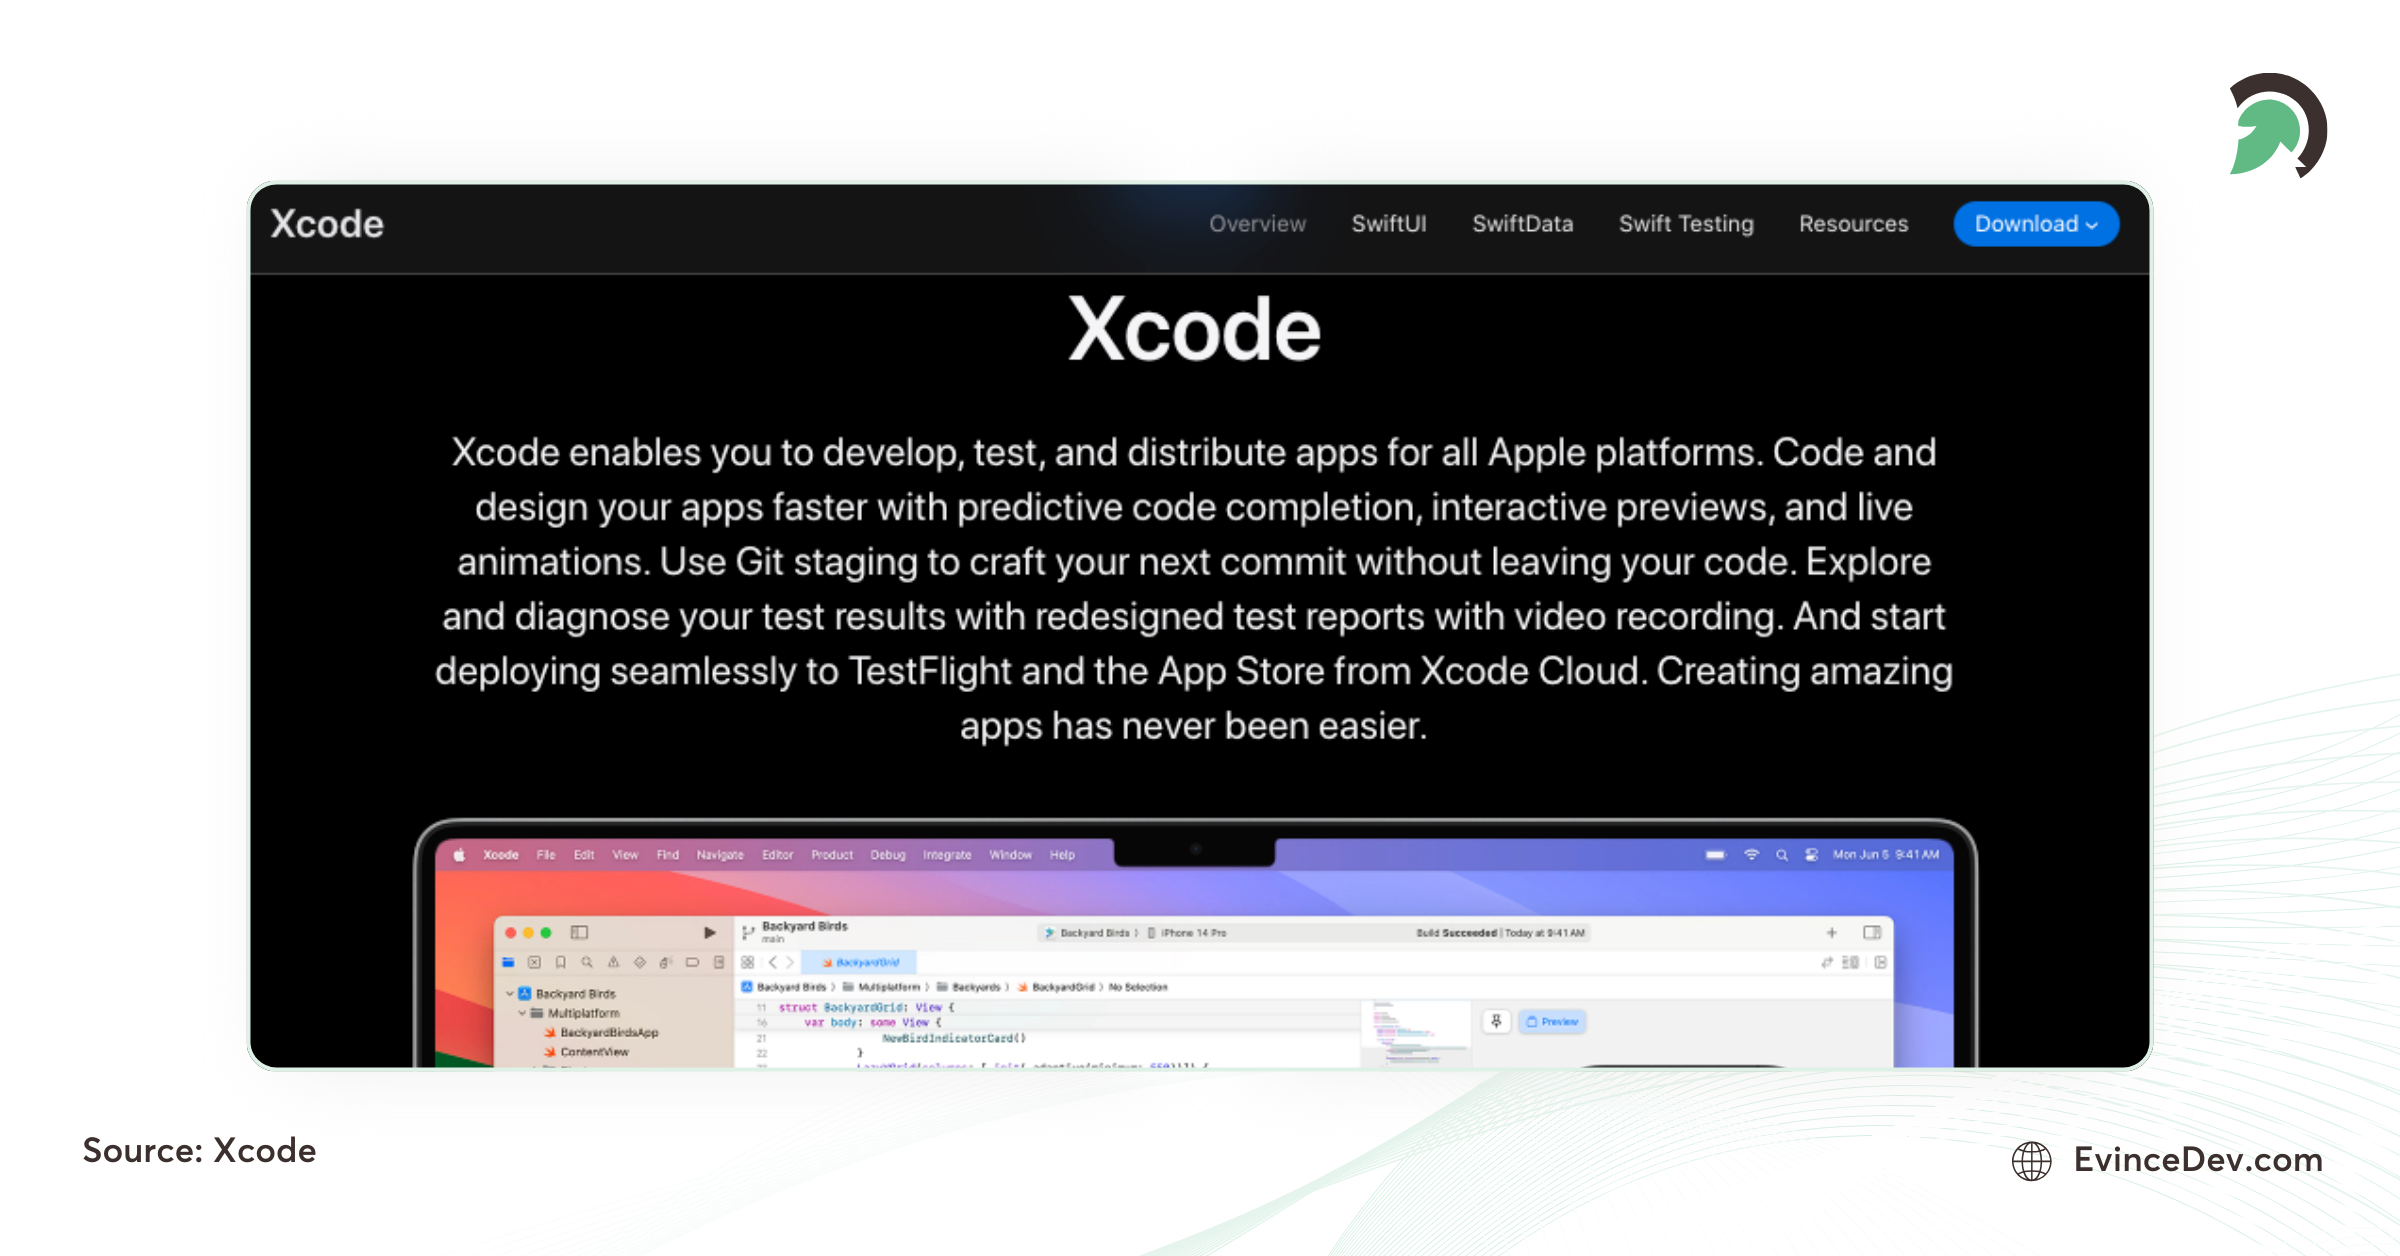Image resolution: width=2400 pixels, height=1256 pixels.
Task: Select the Bookmark navigator icon
Action: tap(560, 963)
